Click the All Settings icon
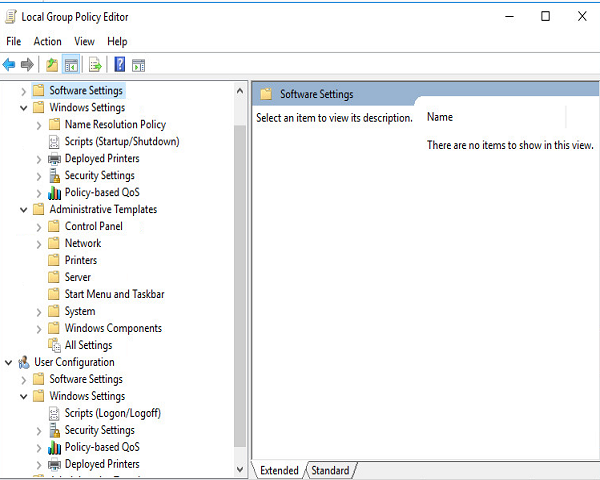 54,345
